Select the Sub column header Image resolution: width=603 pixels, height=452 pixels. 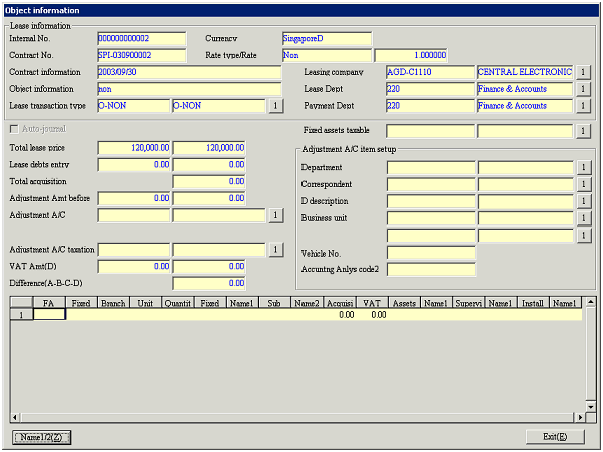click(275, 303)
